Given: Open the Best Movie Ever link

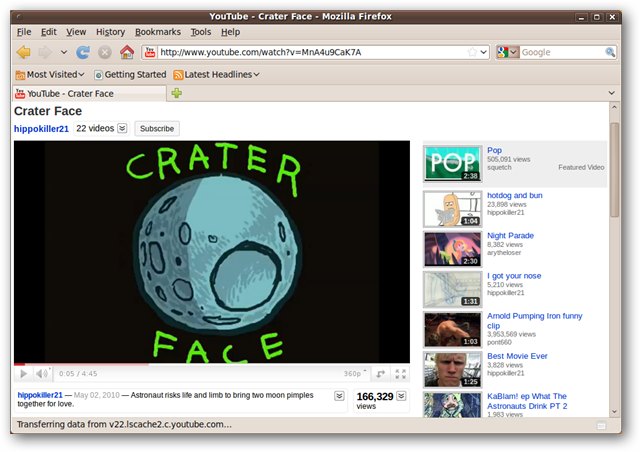Looking at the screenshot, I should click(x=517, y=356).
